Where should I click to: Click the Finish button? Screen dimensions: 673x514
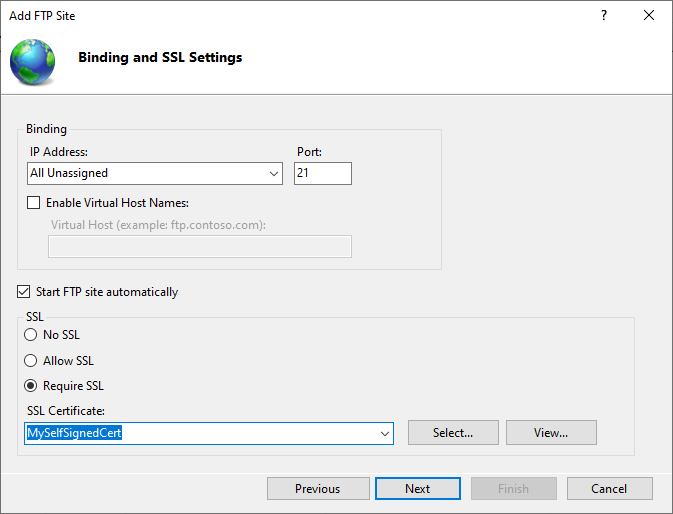click(x=513, y=489)
